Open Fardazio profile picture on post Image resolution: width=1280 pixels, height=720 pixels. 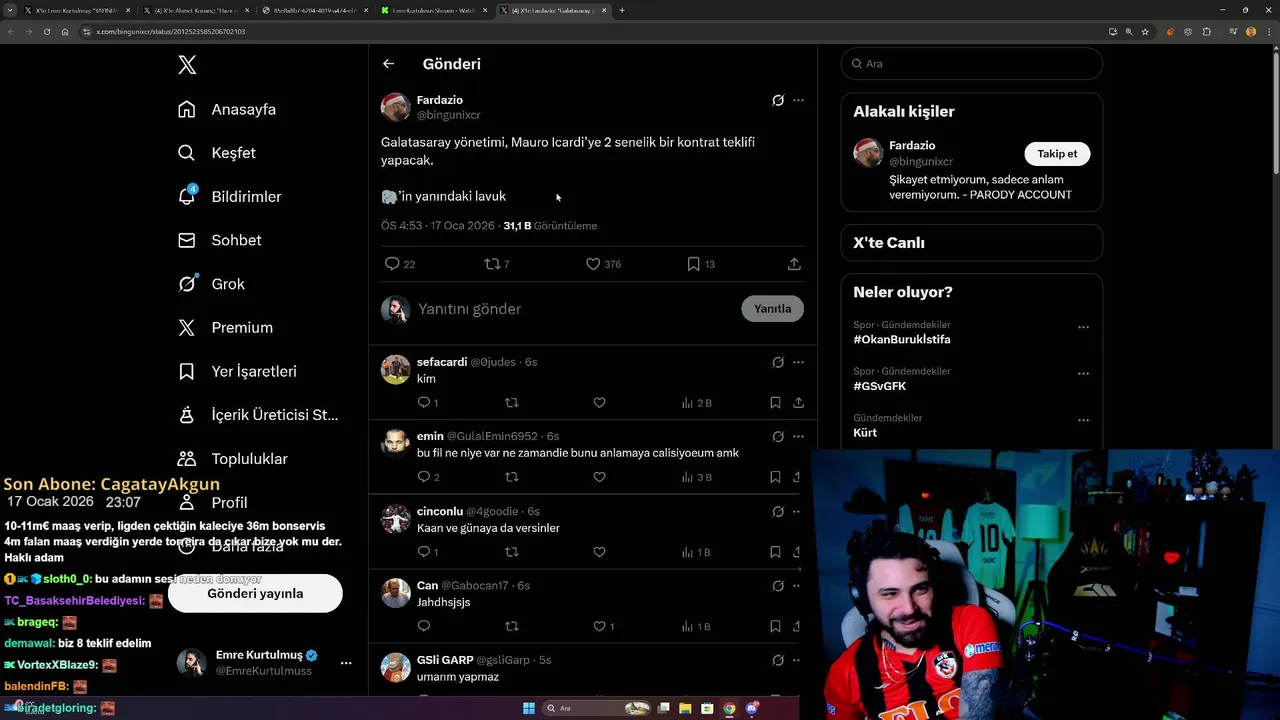point(396,107)
